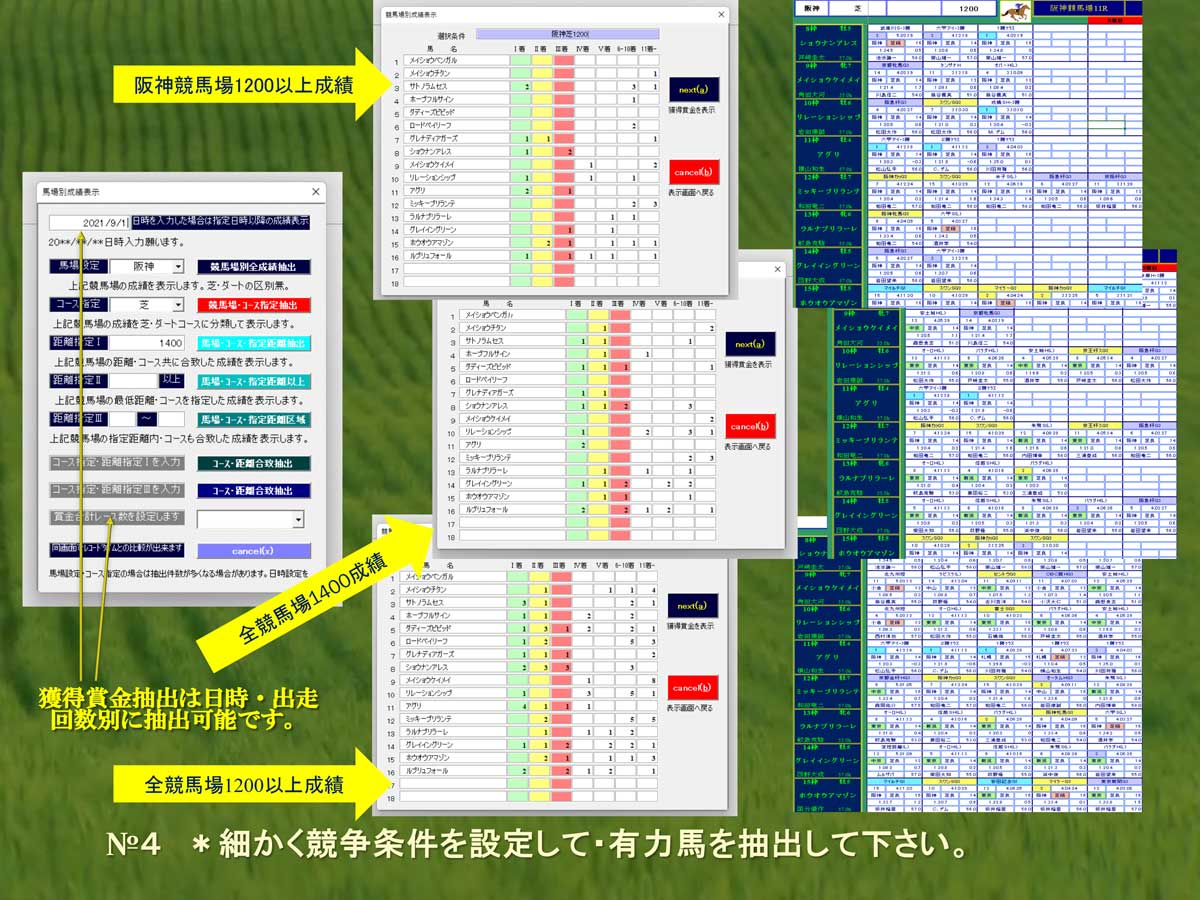
Task: Click the racehorse icon in the header
Action: [1018, 10]
